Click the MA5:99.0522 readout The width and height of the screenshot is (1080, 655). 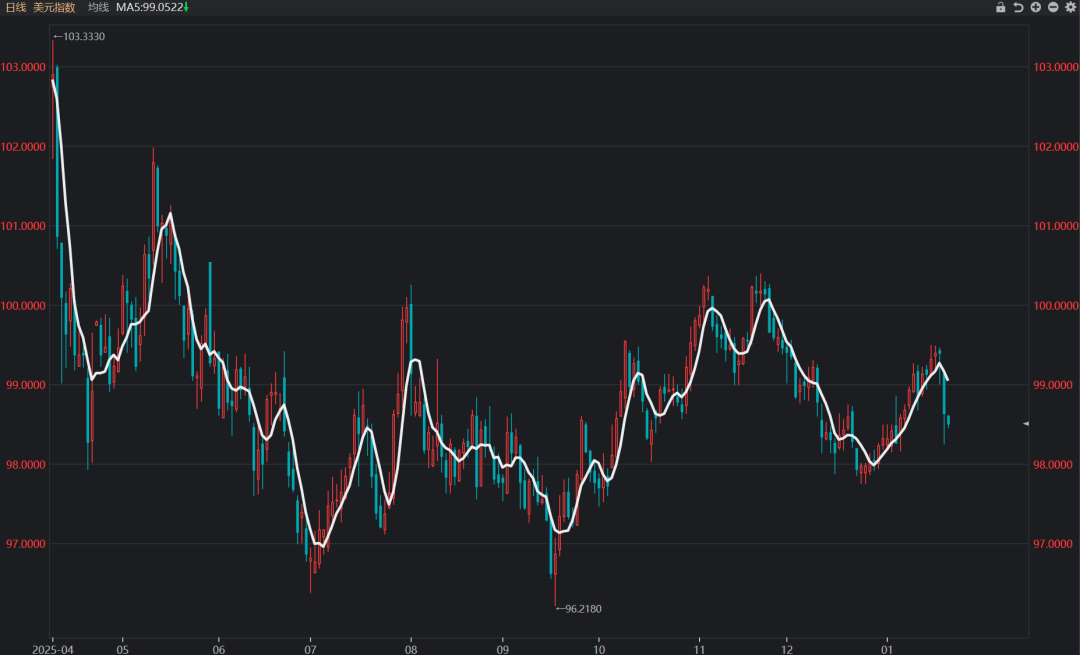click(148, 7)
